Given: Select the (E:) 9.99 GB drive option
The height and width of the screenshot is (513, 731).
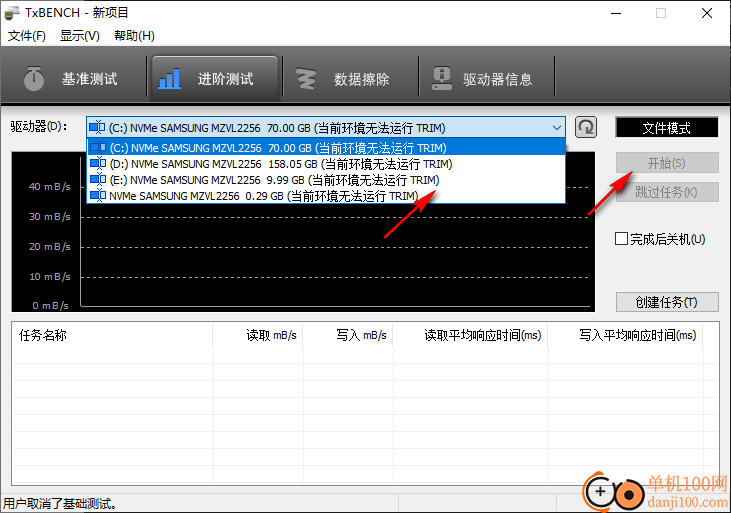Looking at the screenshot, I should (326, 180).
